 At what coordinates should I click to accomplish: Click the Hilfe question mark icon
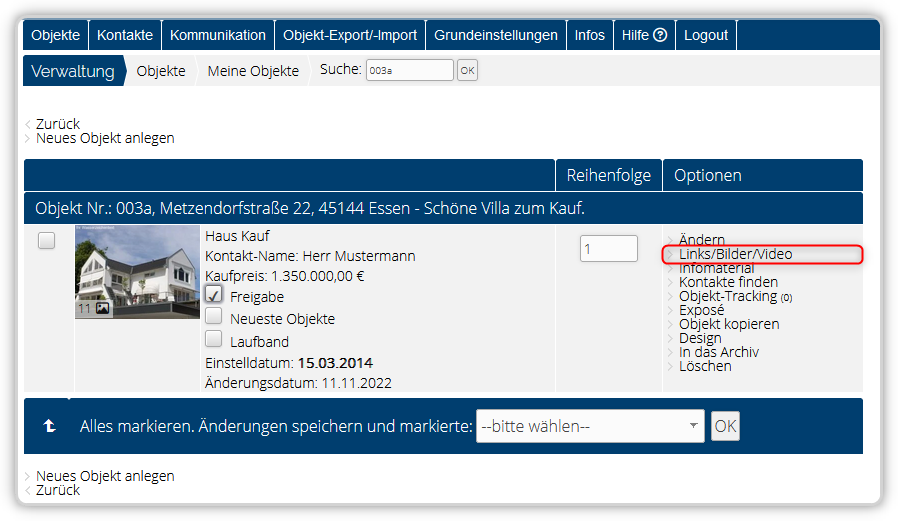[660, 35]
